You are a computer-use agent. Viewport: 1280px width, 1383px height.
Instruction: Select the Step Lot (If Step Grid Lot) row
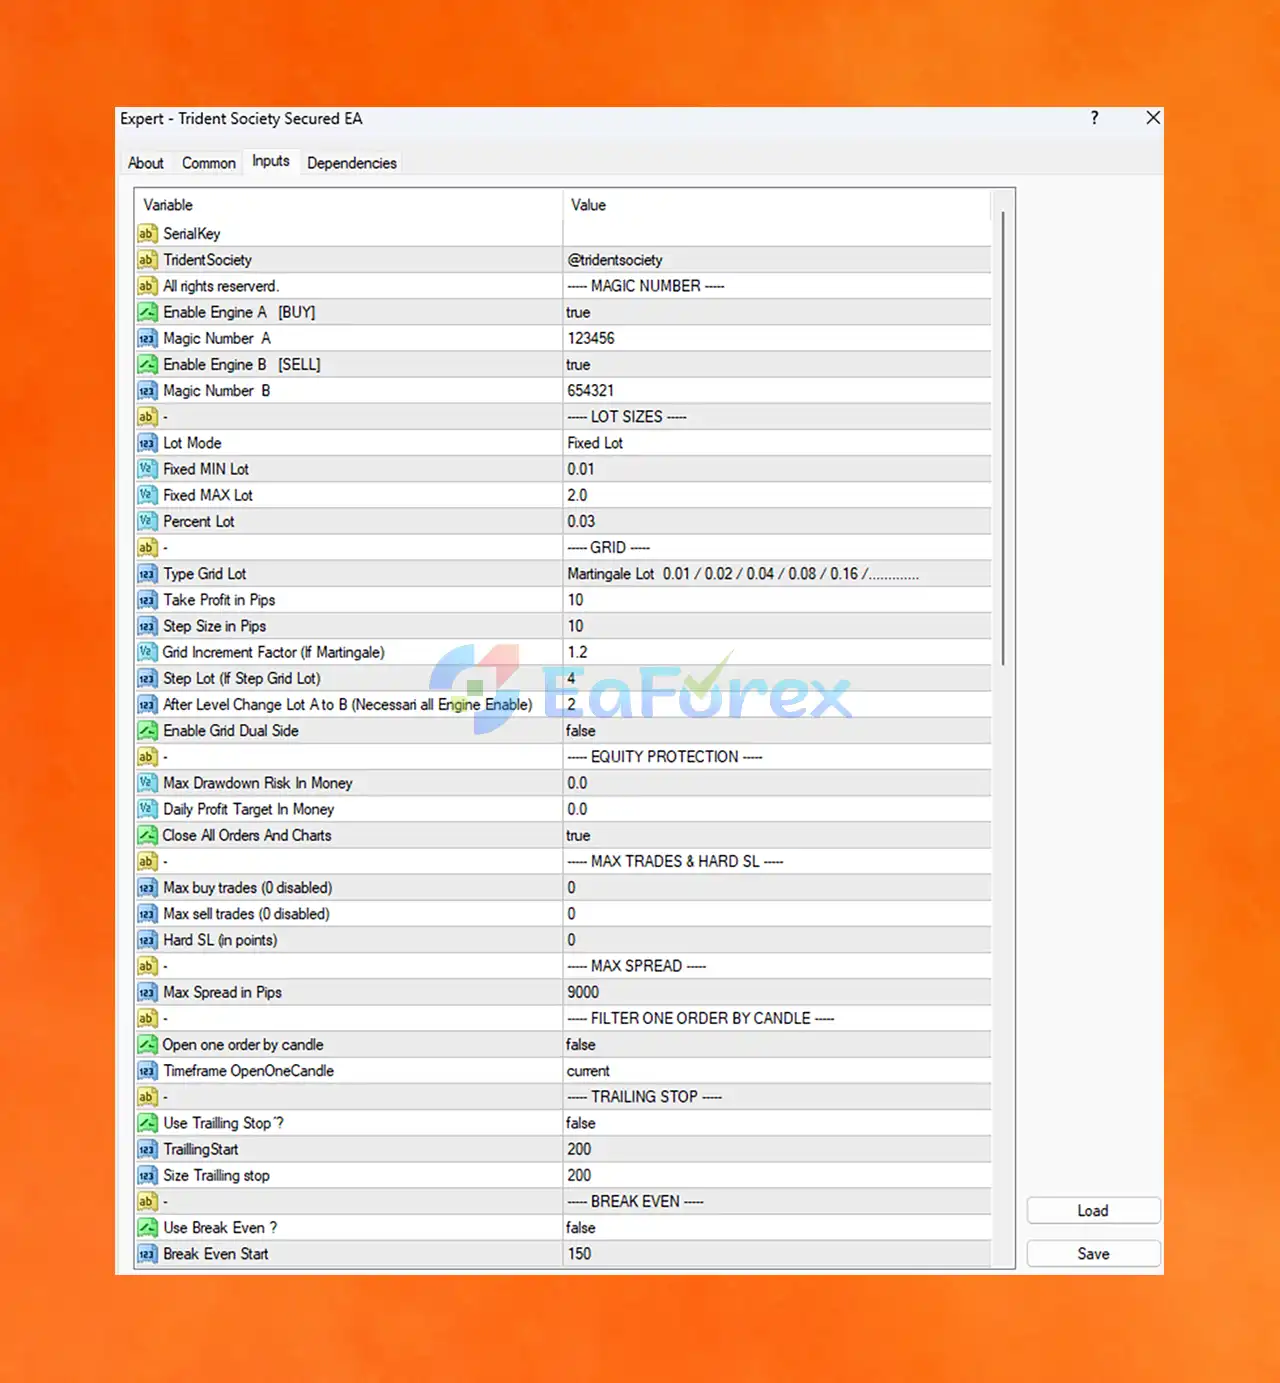(563, 678)
